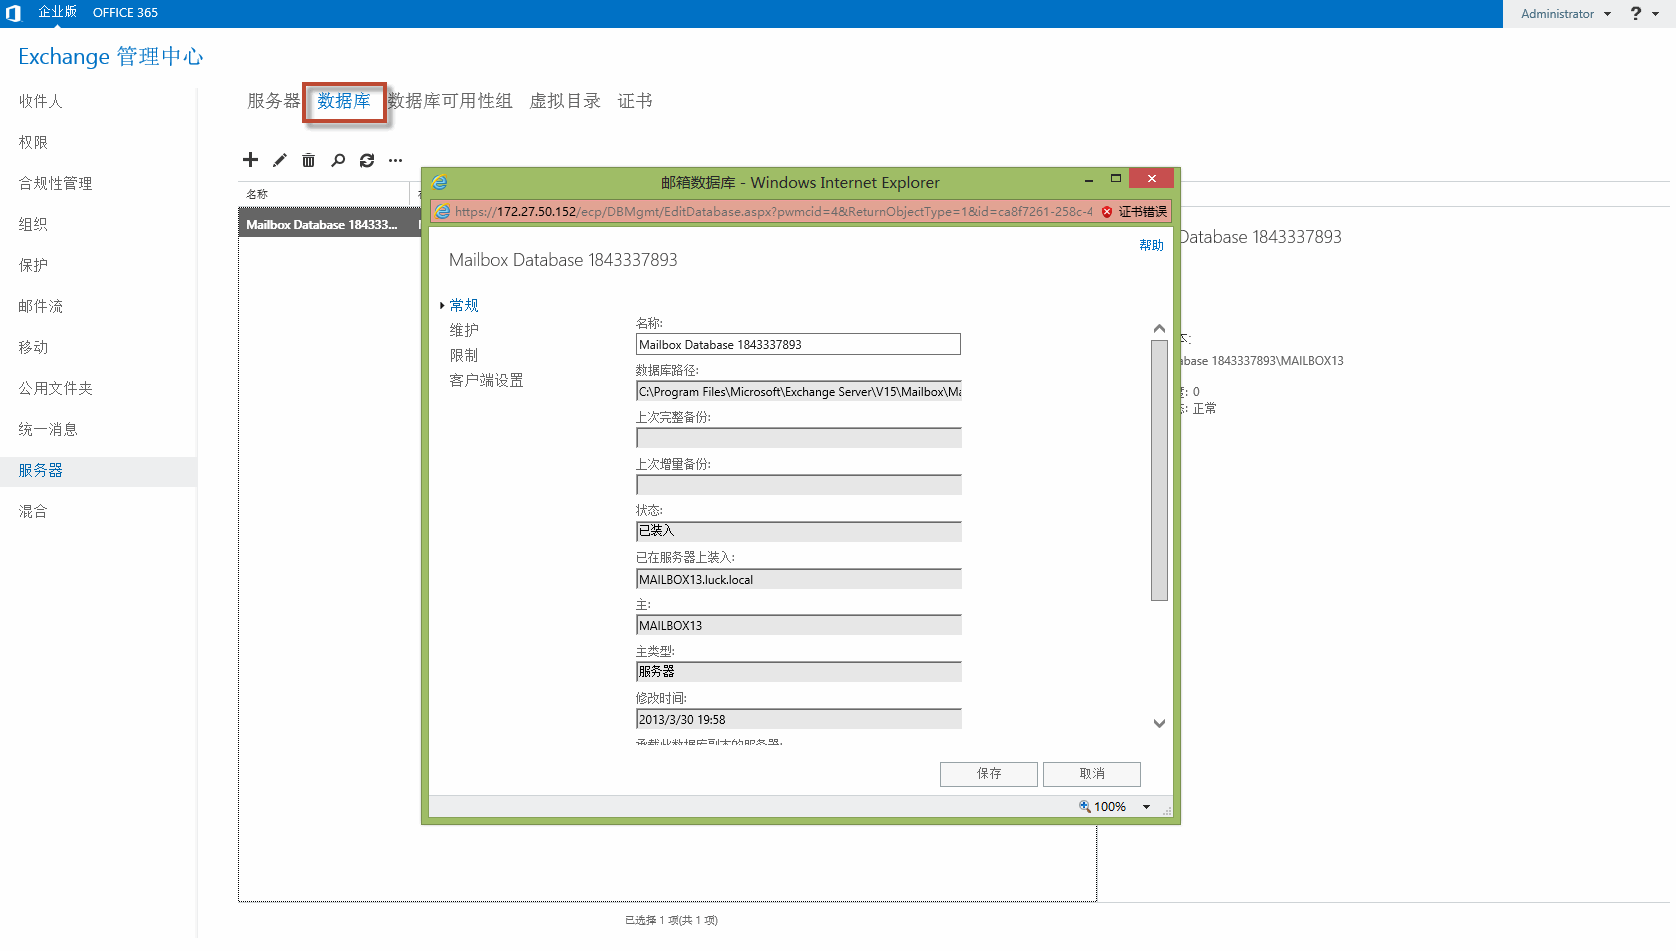Click the refresh icon in toolbar
Viewport: 1676px width, 951px height.
pos(367,160)
